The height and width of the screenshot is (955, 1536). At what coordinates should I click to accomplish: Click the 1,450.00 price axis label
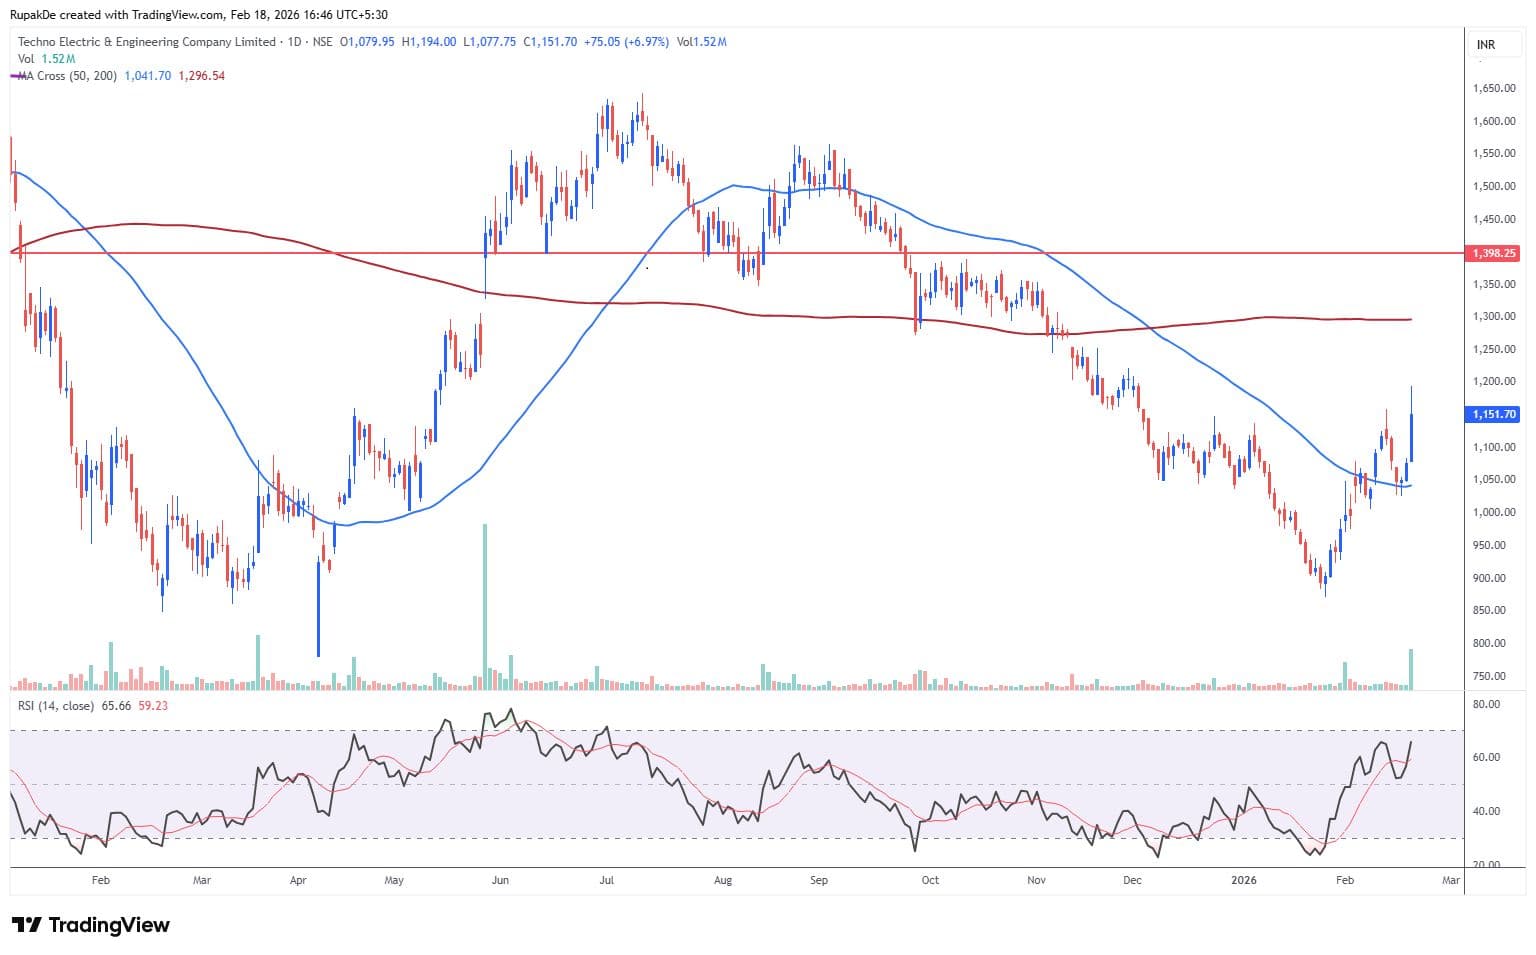[x=1494, y=219]
